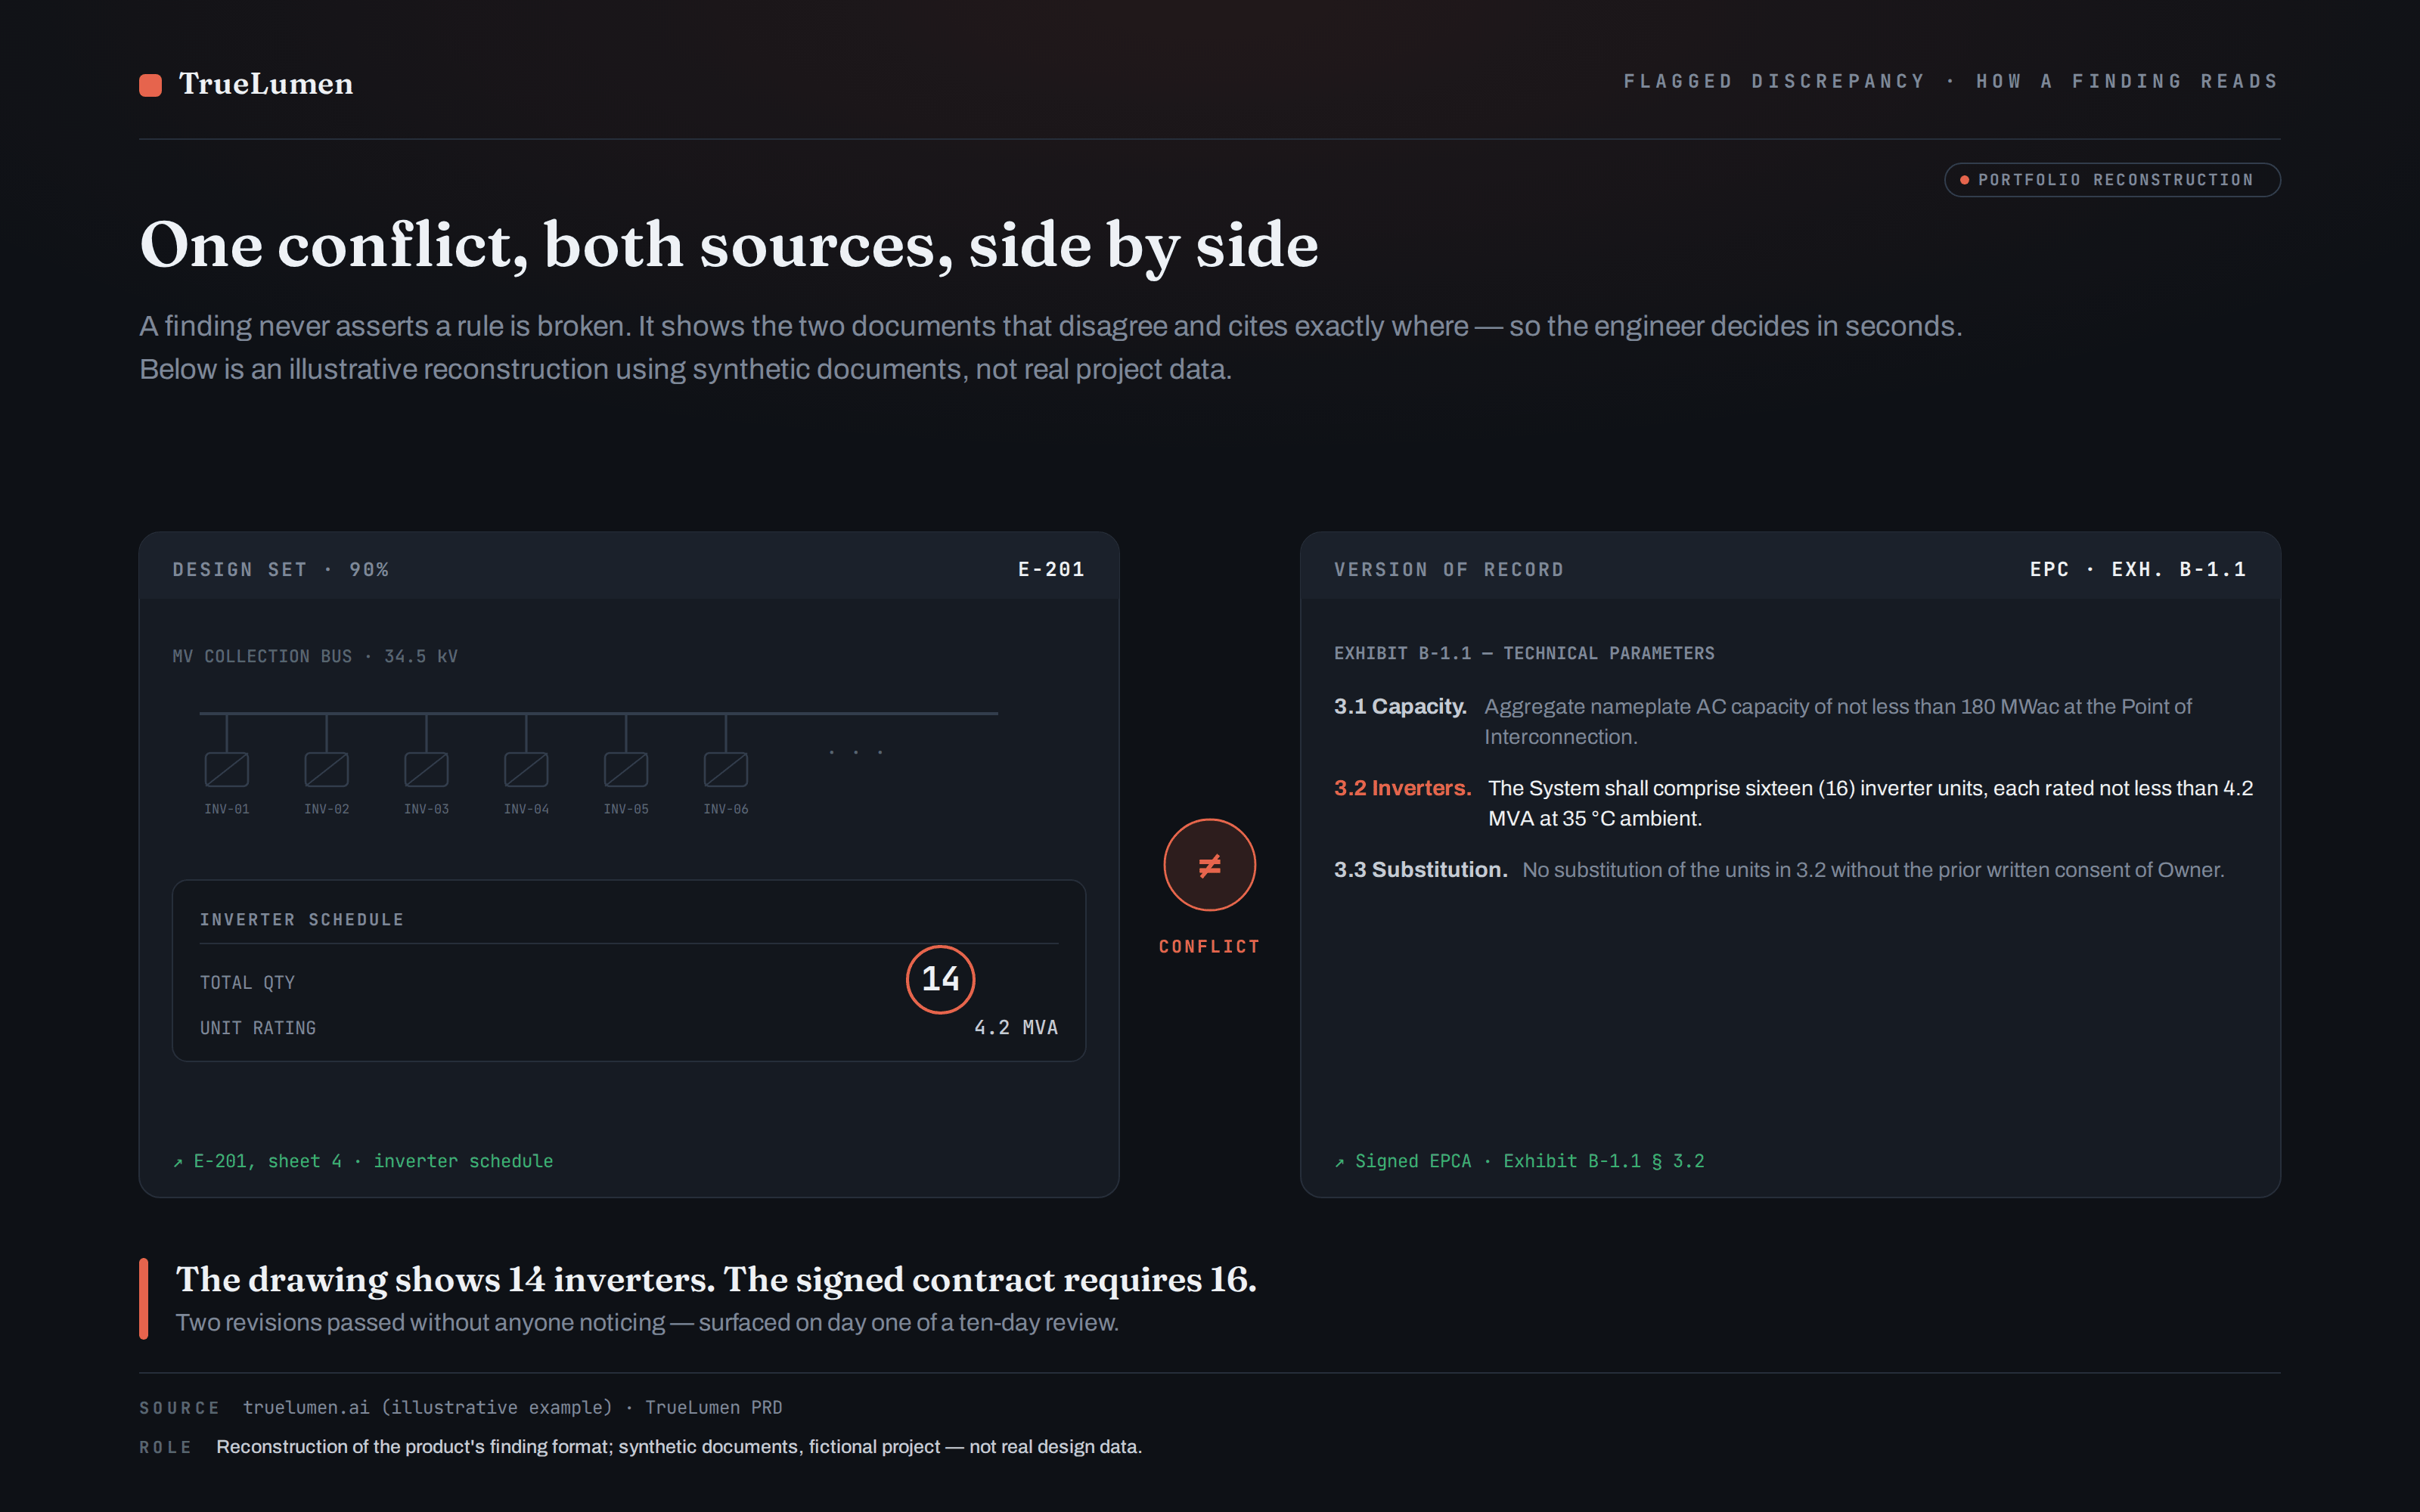
Task: Select the INV-01 inverter symbol
Action: [x=227, y=769]
